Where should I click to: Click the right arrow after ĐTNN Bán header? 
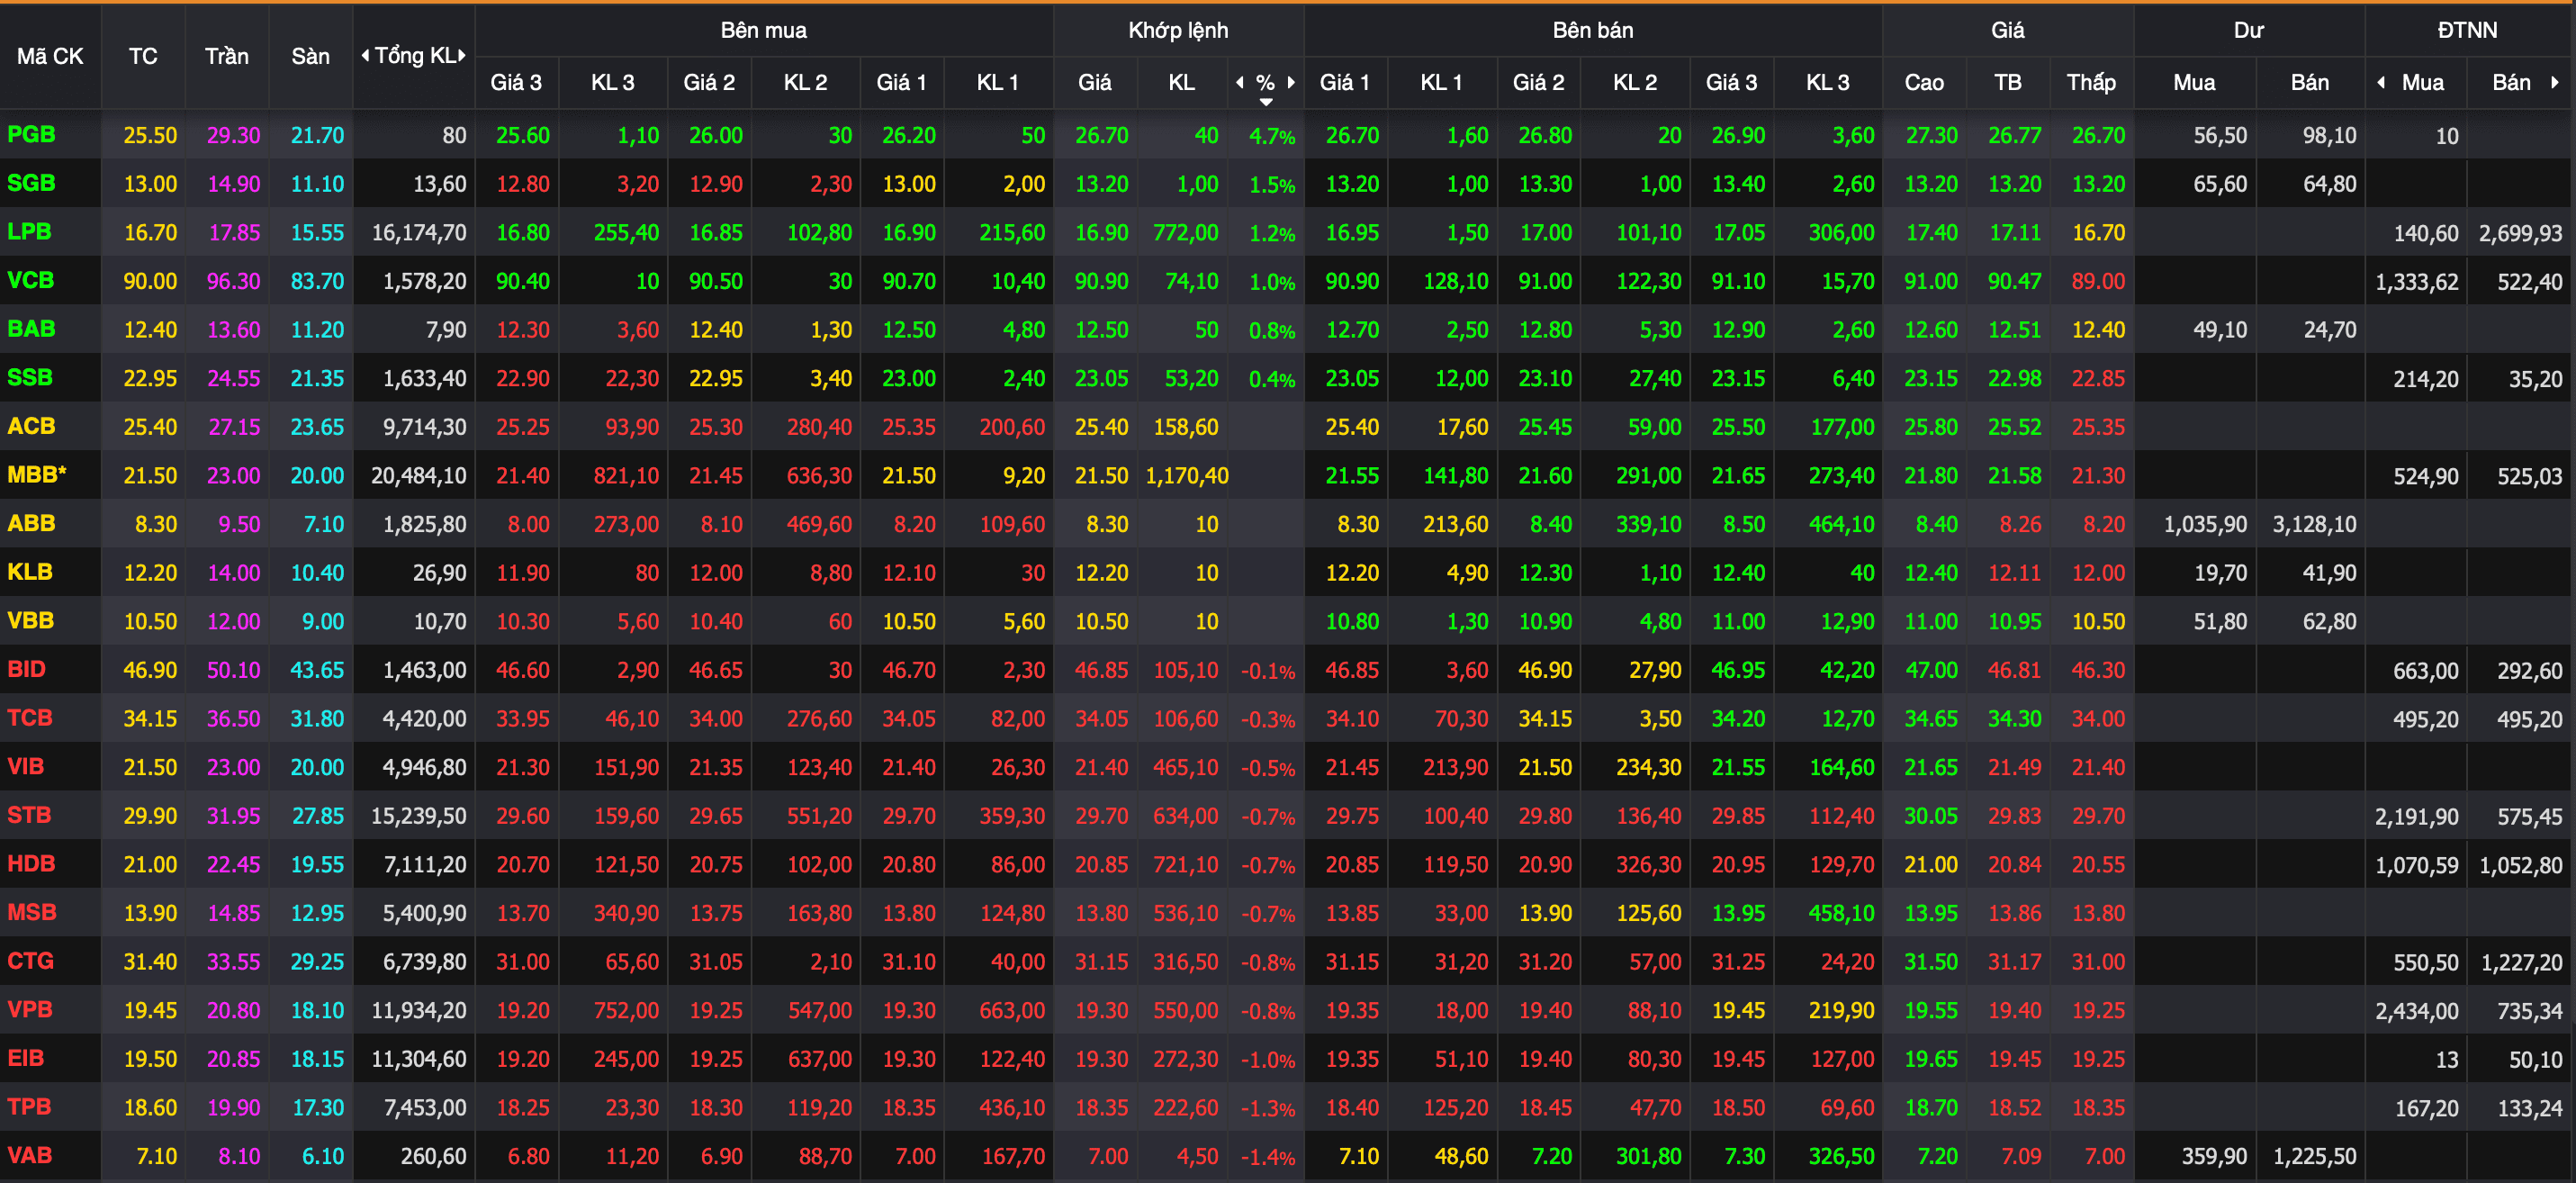pos(2554,83)
